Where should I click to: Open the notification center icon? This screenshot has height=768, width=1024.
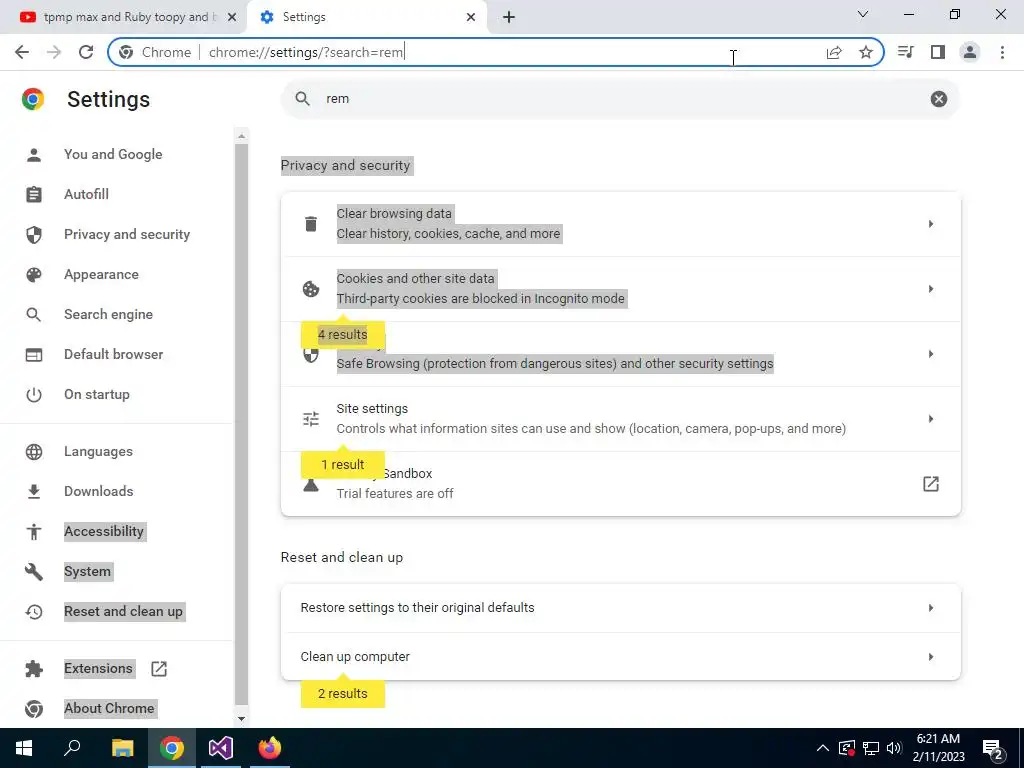pyautogui.click(x=993, y=750)
